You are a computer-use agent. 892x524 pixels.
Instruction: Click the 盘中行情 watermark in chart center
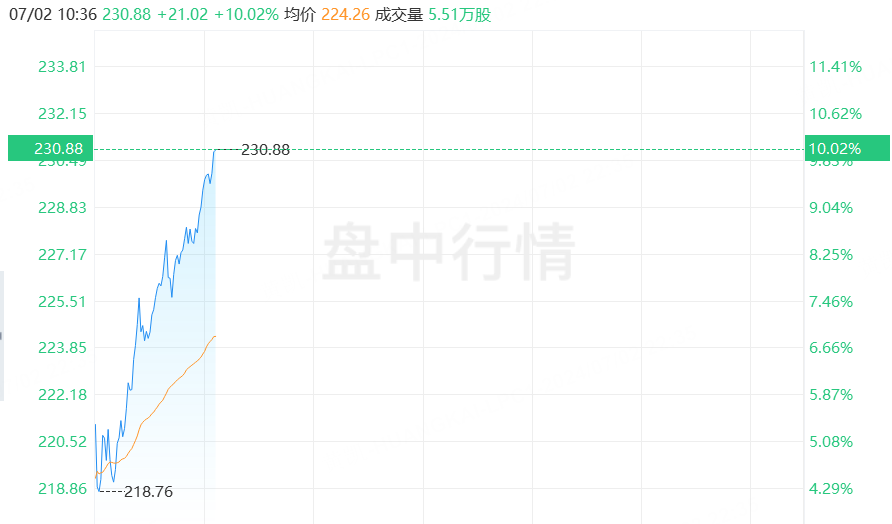click(x=449, y=251)
